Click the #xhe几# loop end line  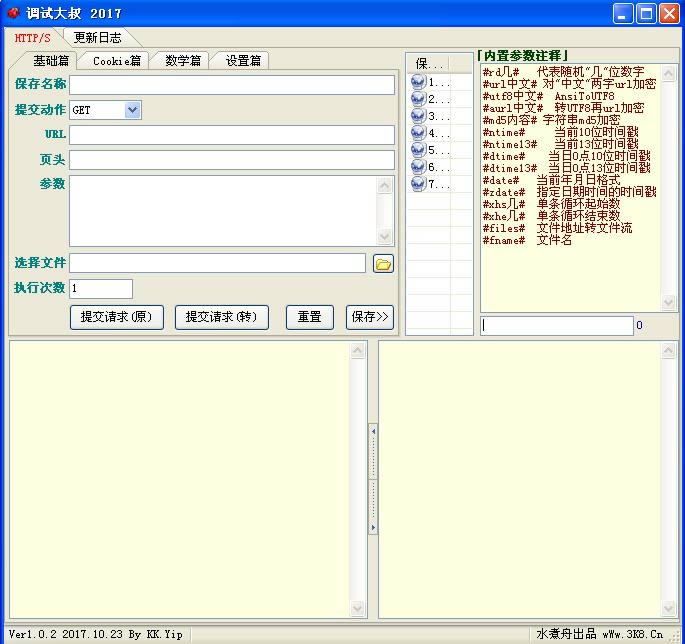click(x=551, y=216)
